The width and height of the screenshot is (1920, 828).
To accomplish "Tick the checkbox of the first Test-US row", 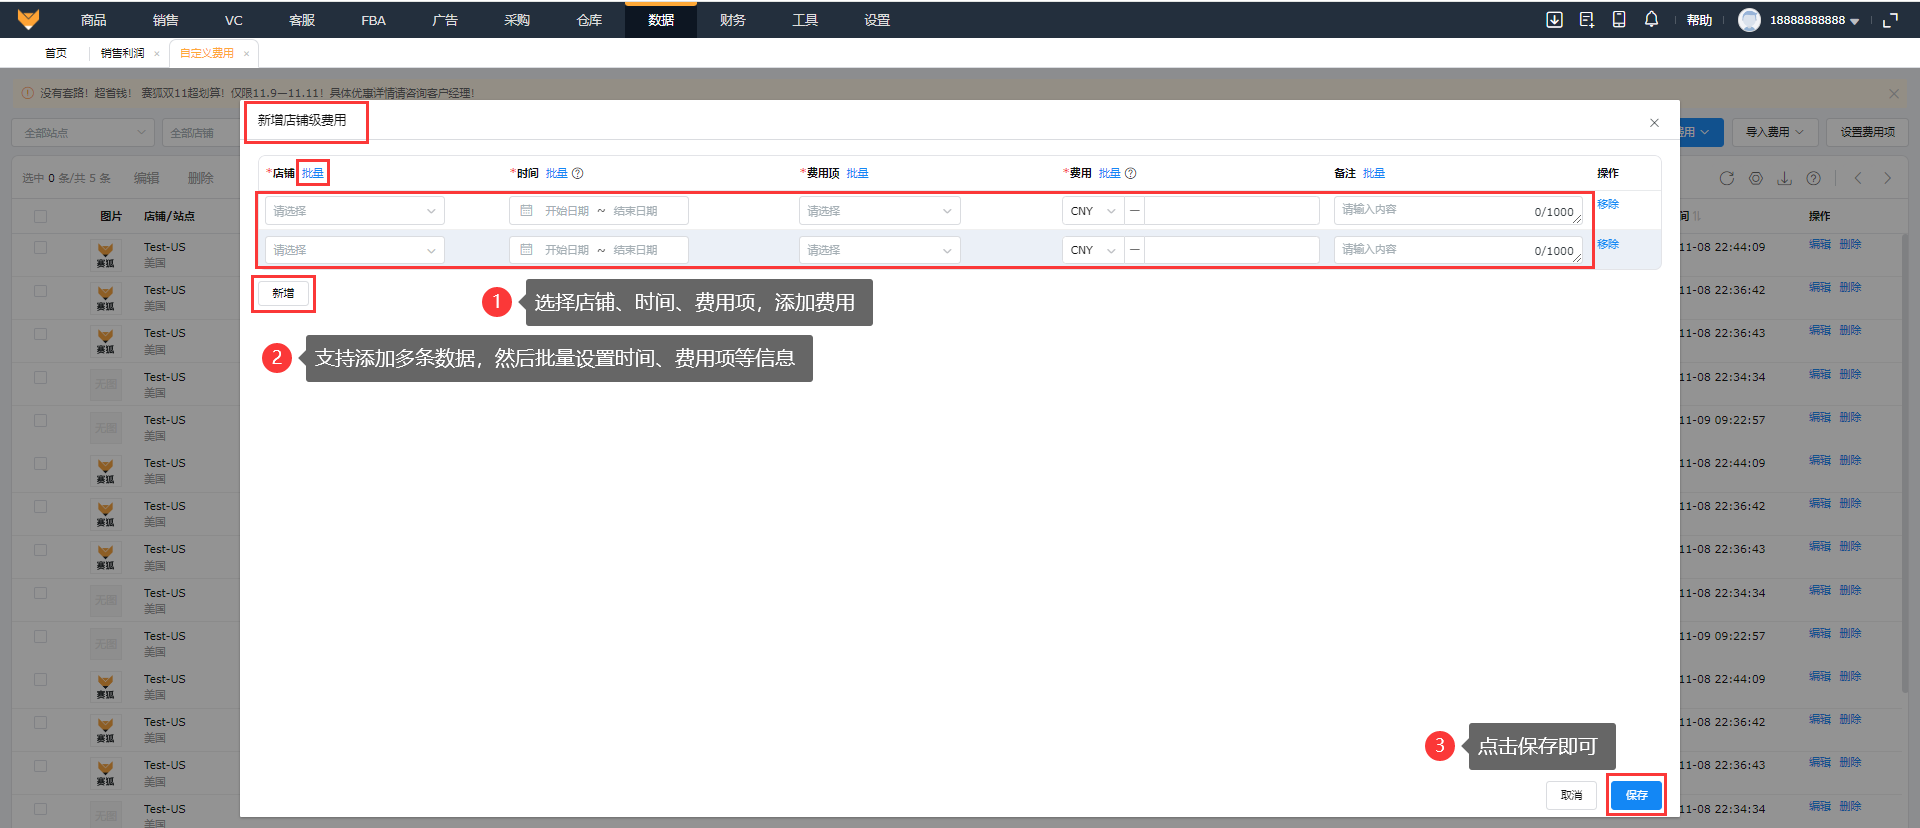I will [x=40, y=247].
